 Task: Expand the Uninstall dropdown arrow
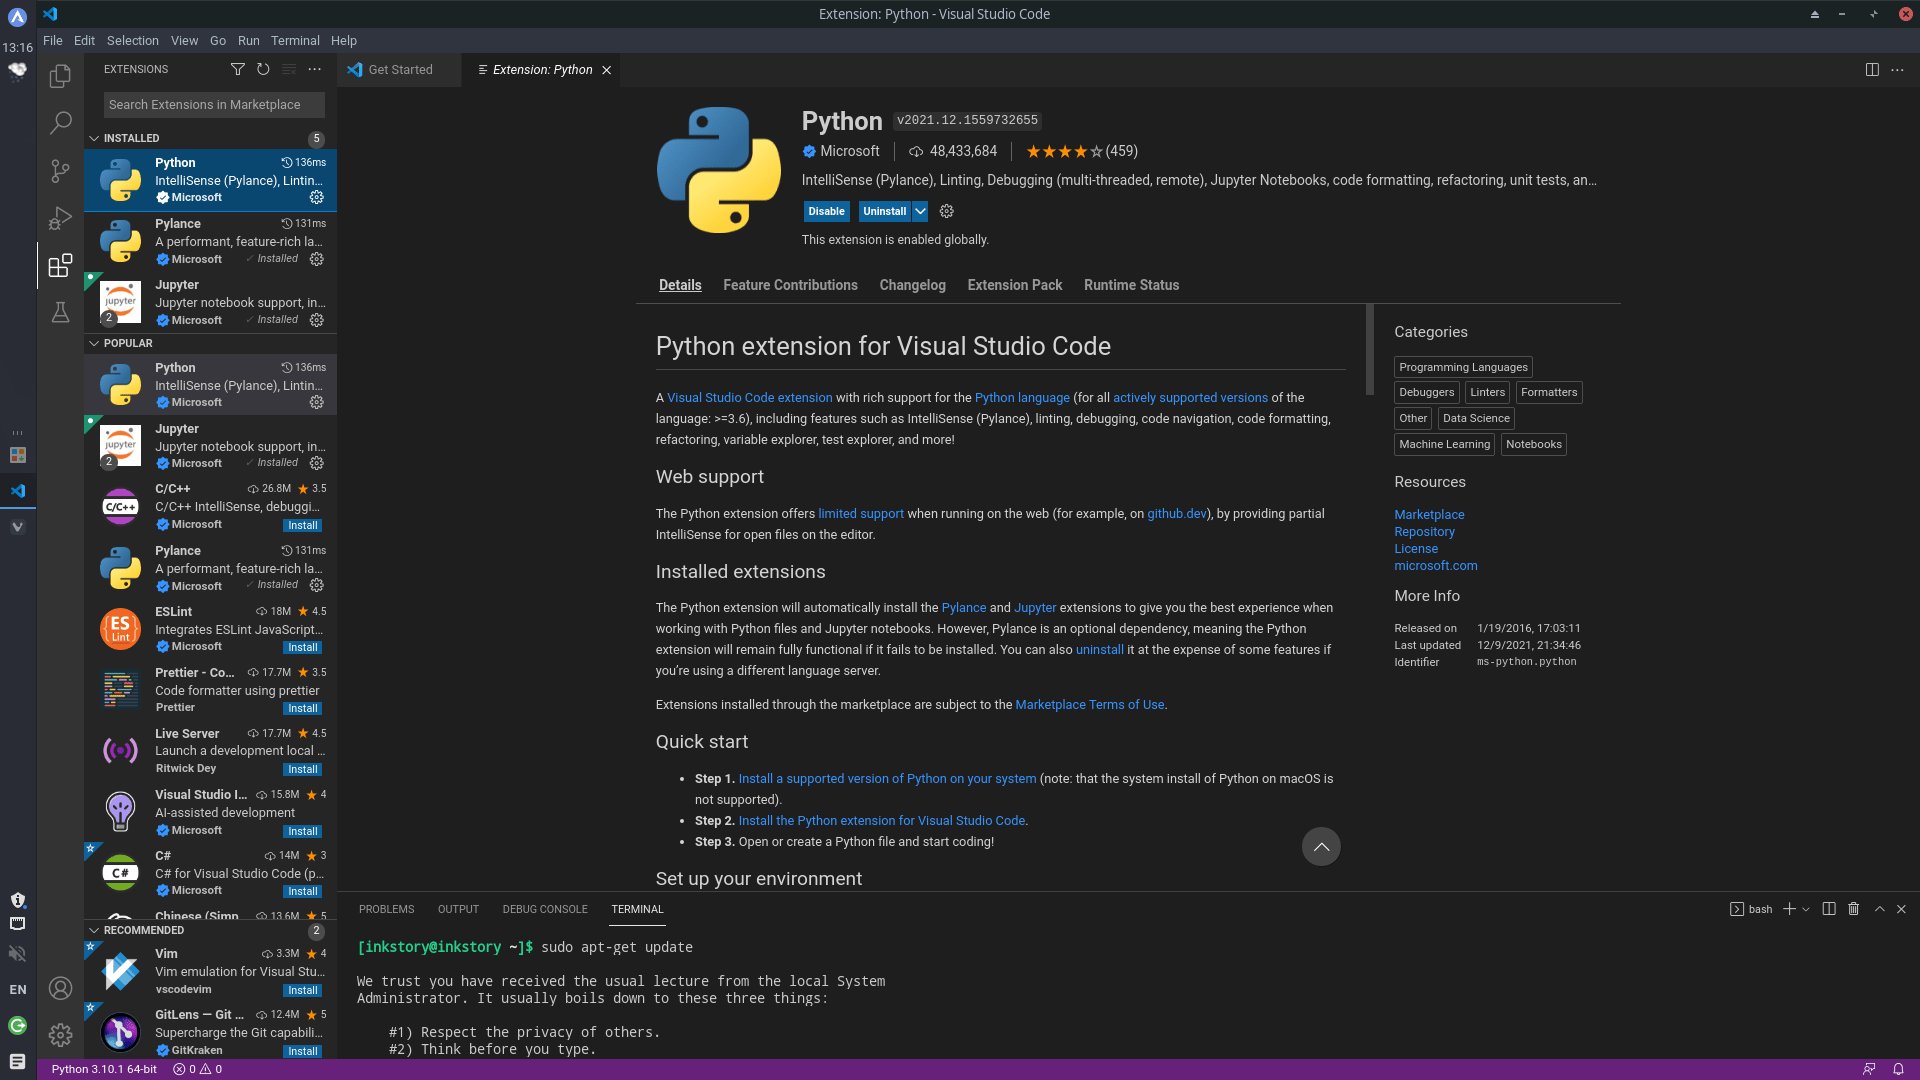[x=919, y=211]
